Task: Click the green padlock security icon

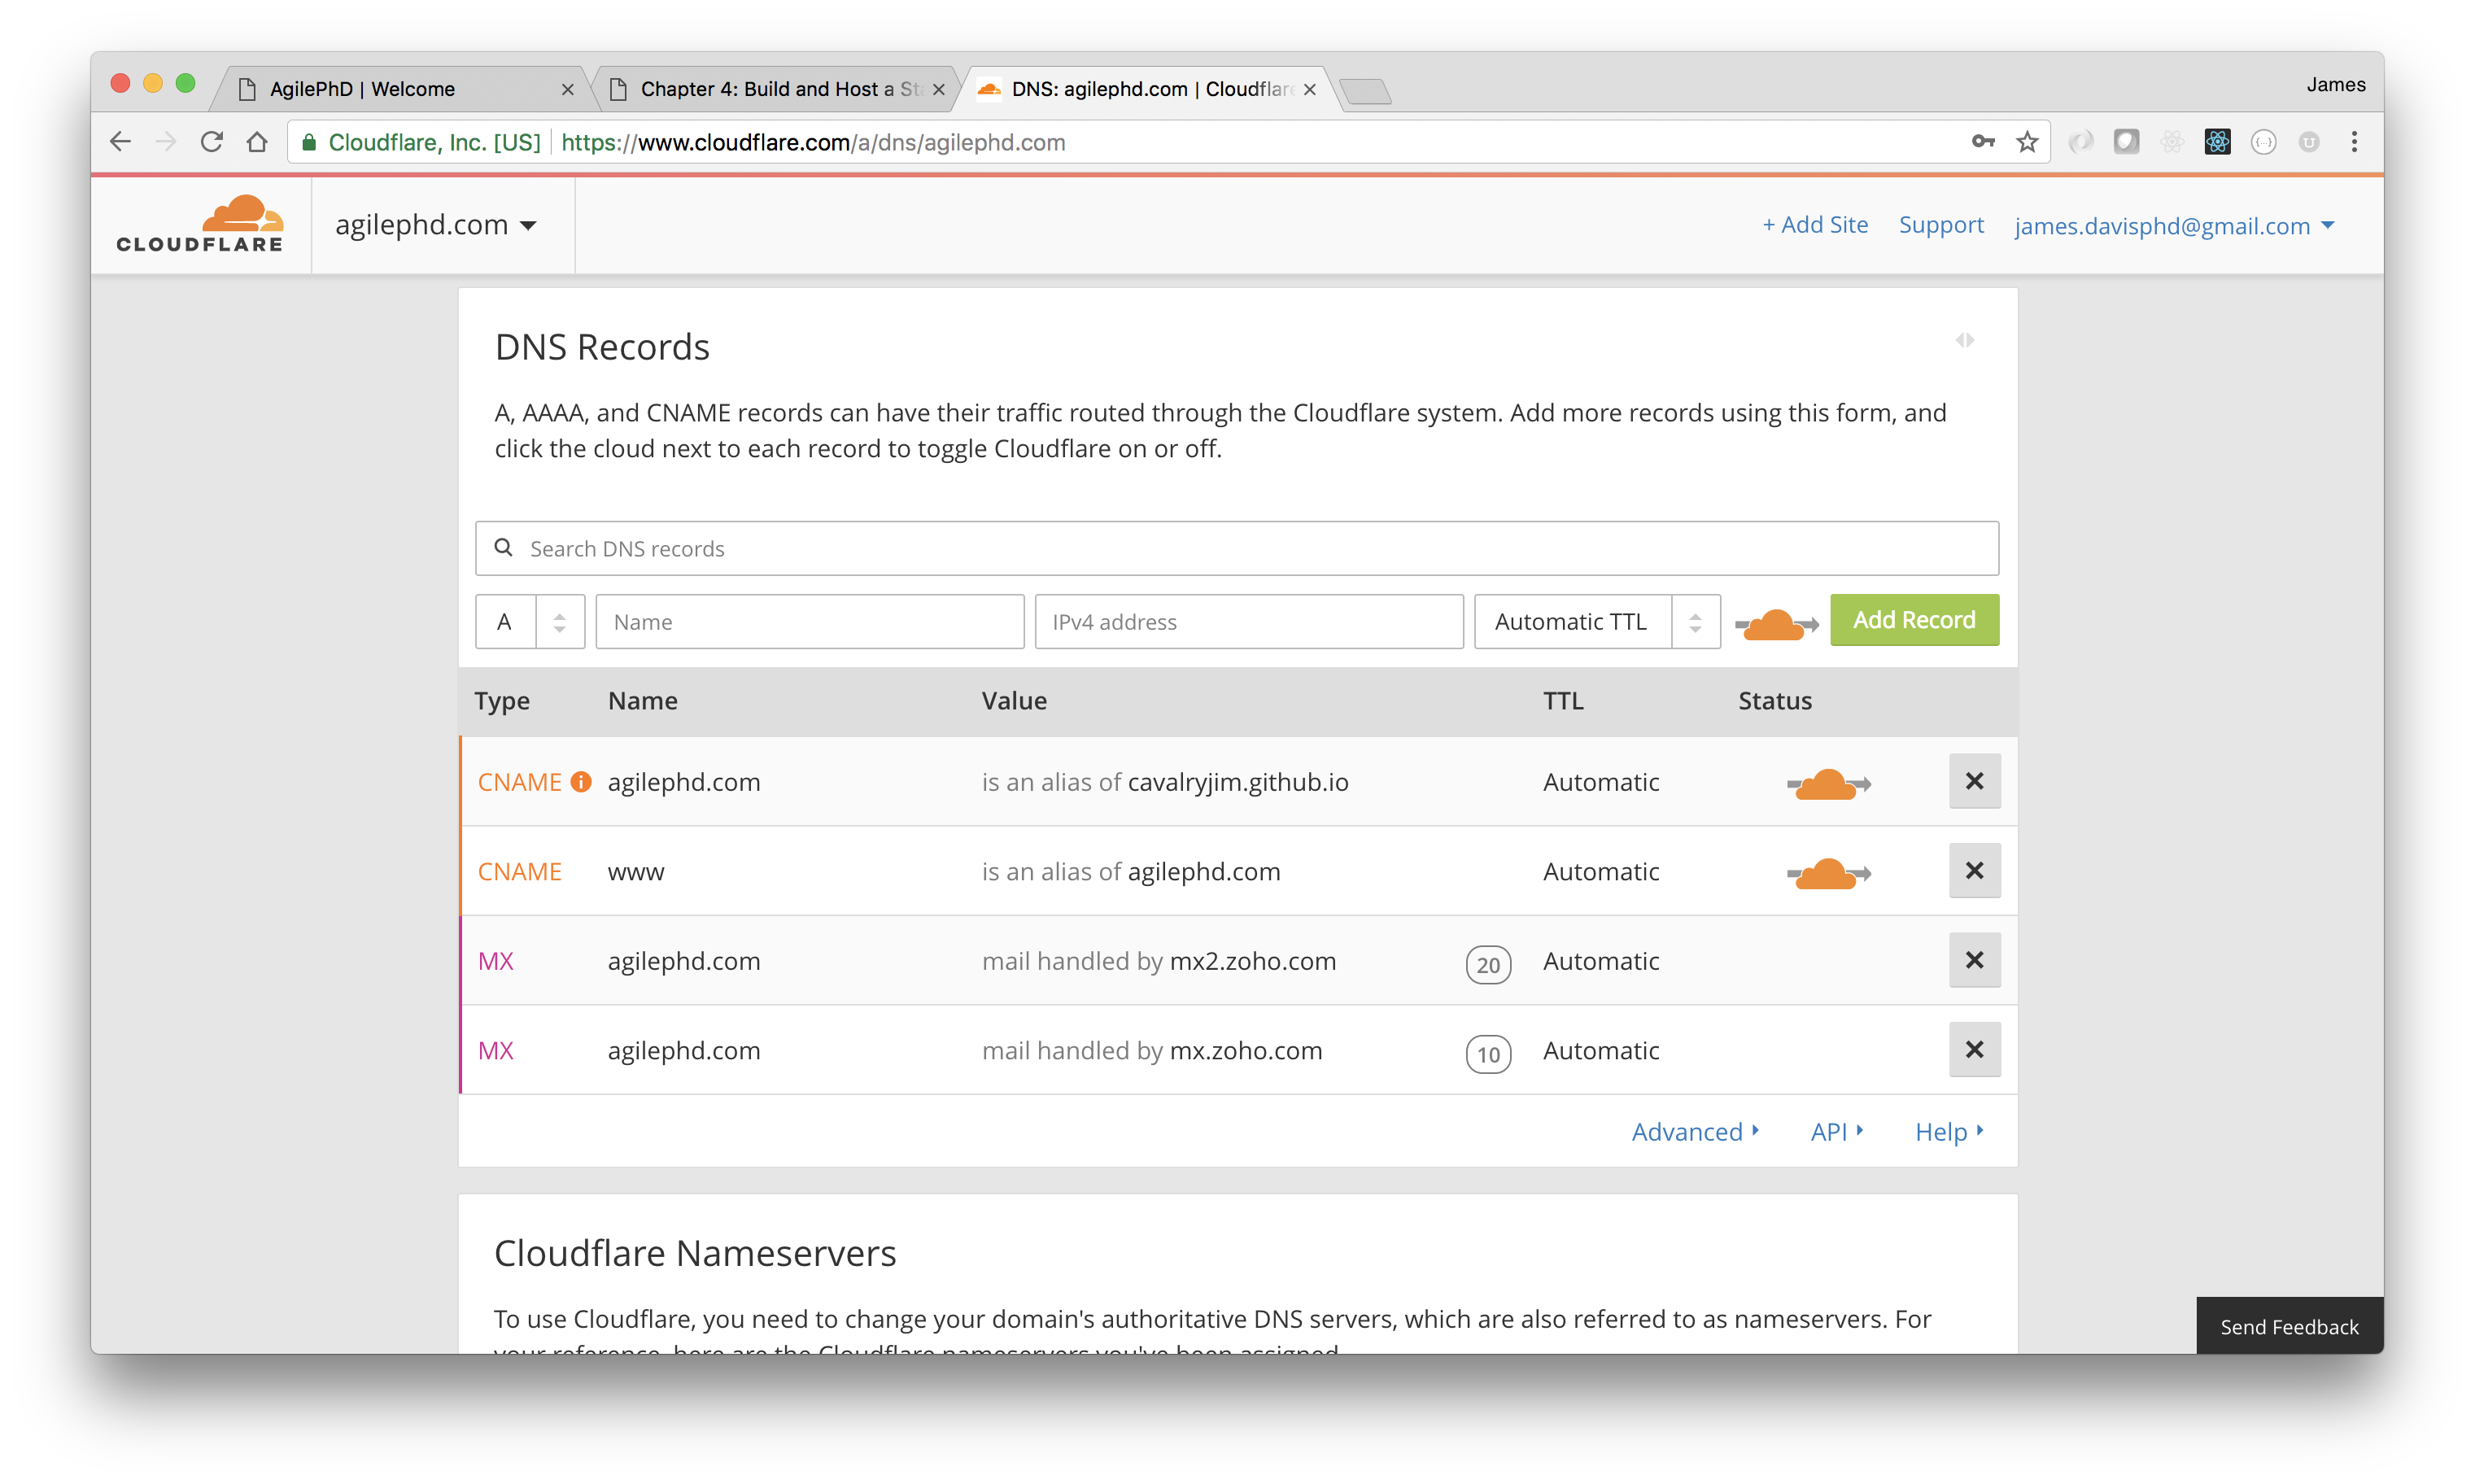Action: tap(309, 142)
